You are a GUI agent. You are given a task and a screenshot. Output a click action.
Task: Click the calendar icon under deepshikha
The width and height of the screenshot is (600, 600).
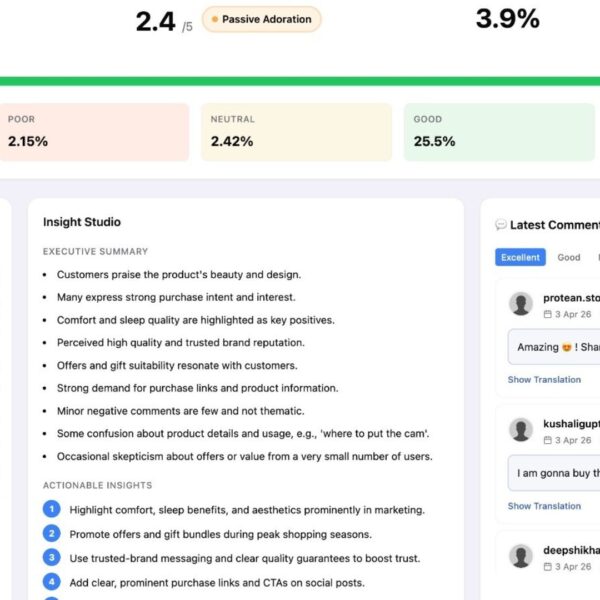tap(547, 566)
